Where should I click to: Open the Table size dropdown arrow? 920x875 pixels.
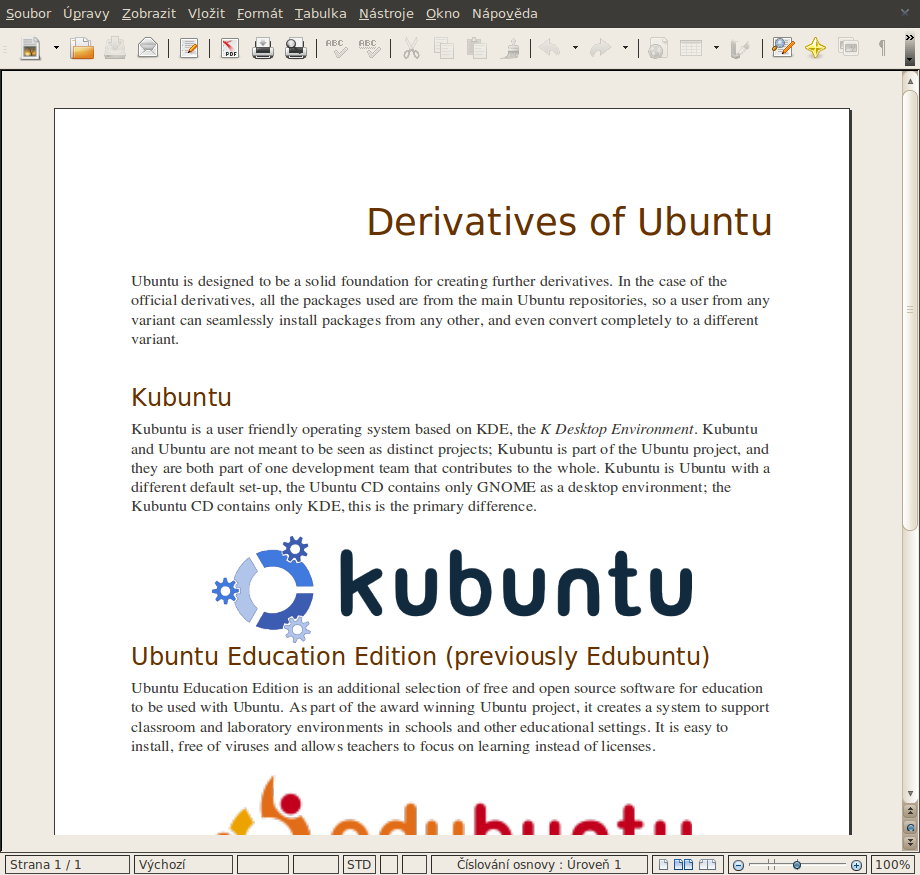click(x=716, y=48)
